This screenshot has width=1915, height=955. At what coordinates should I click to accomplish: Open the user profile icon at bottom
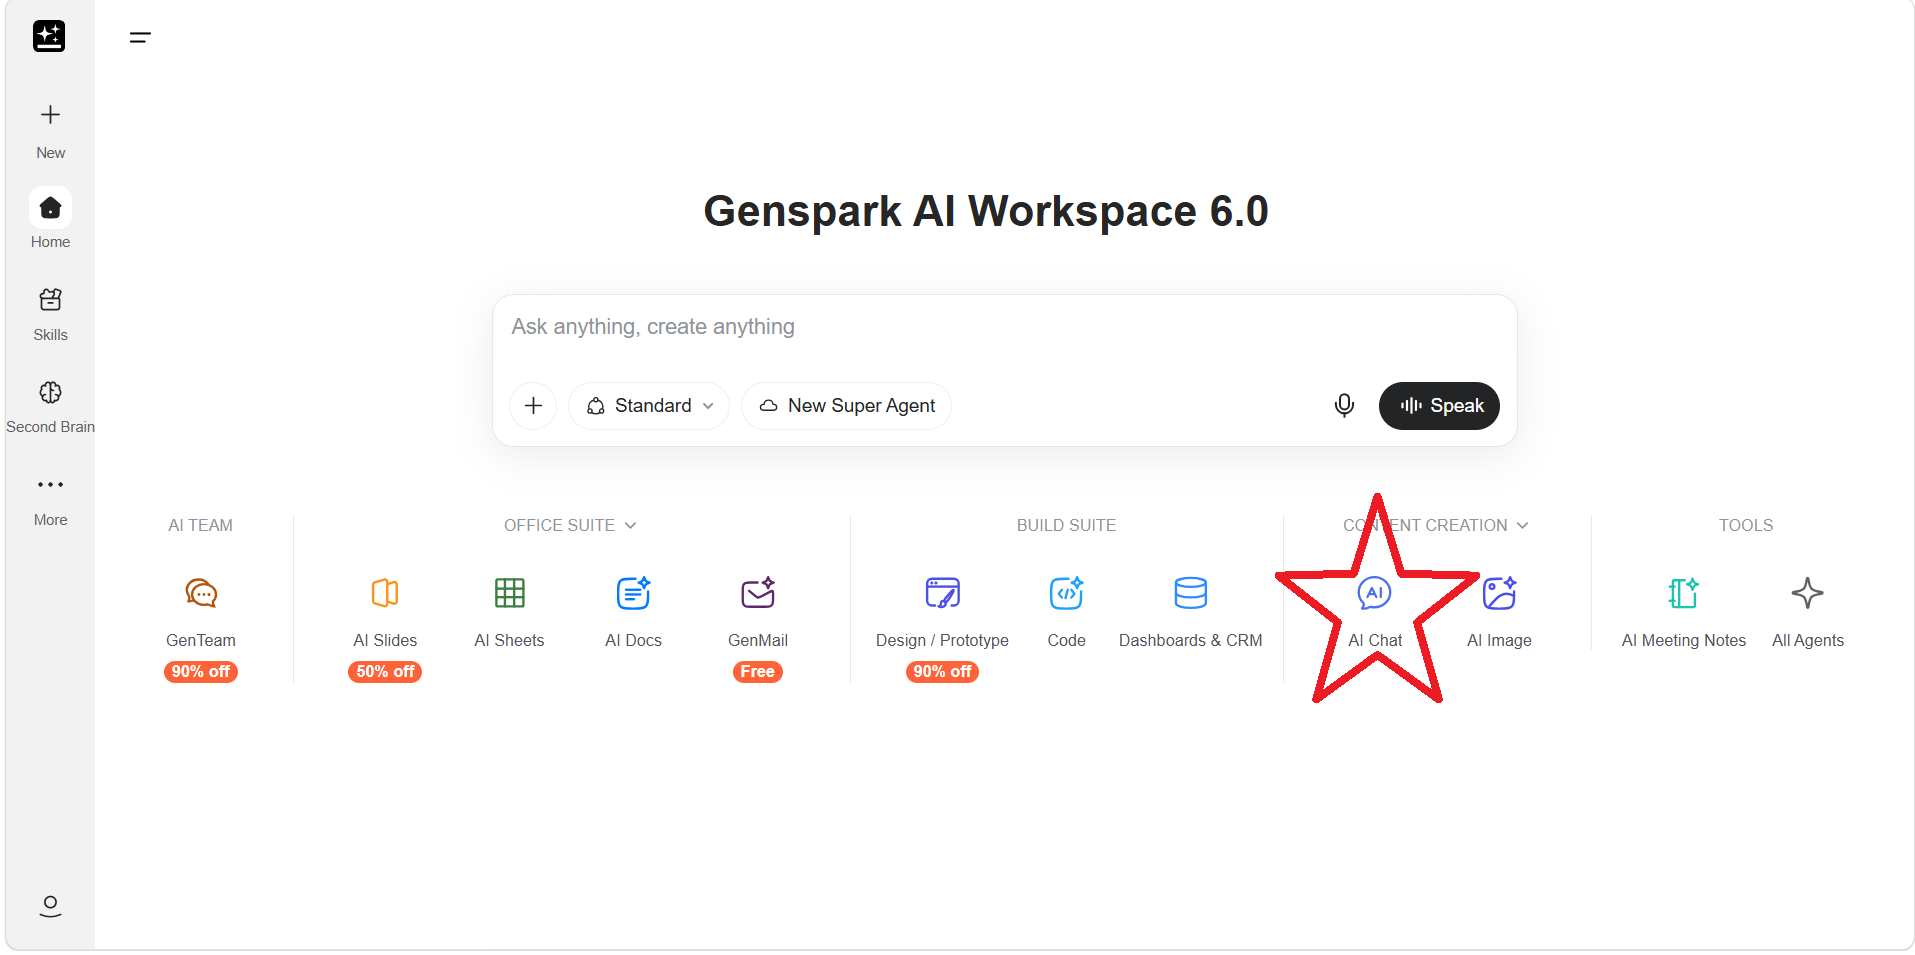pos(50,906)
